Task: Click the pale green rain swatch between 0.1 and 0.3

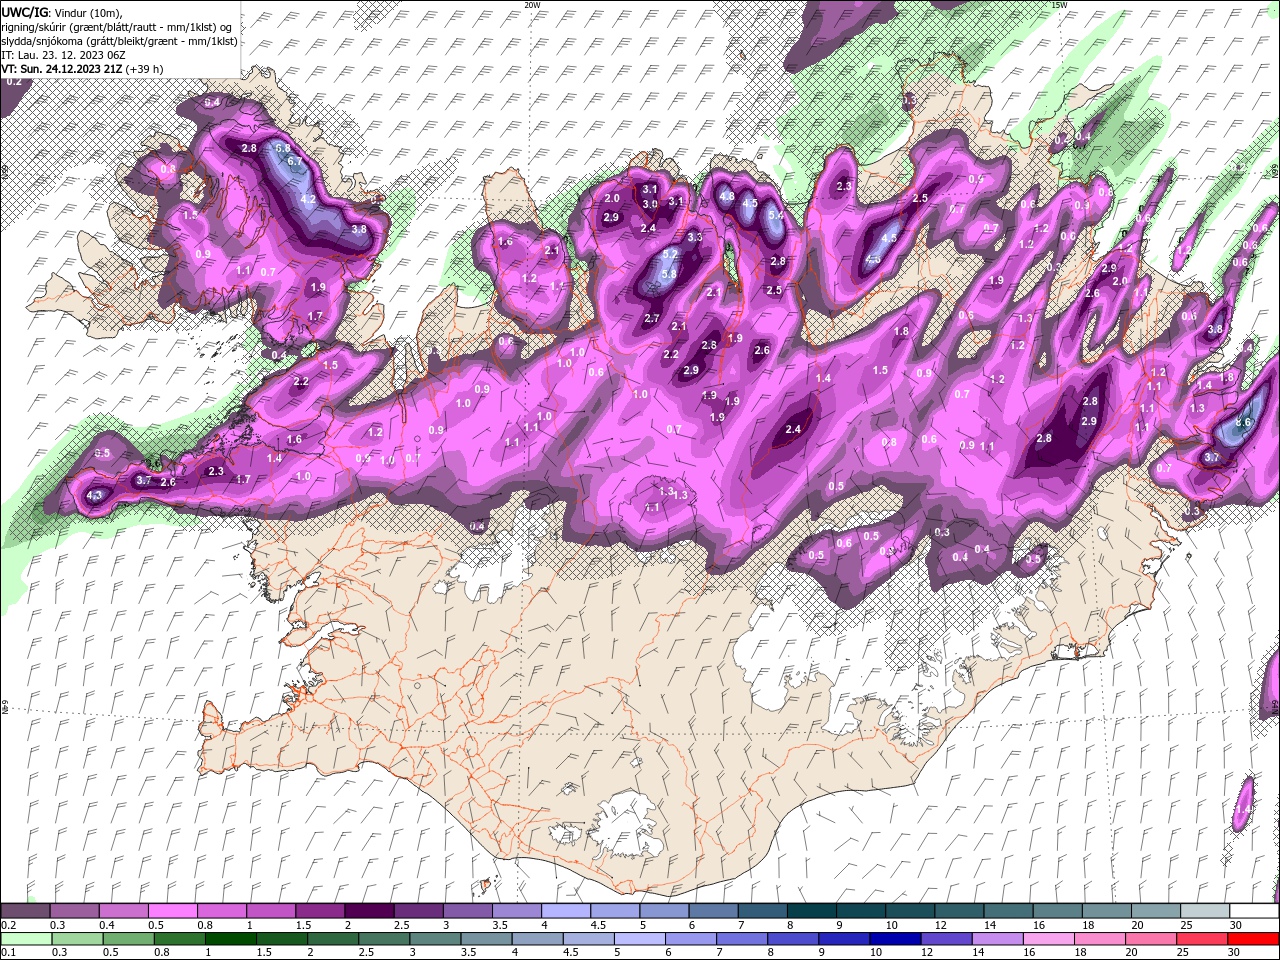Action: (26, 939)
